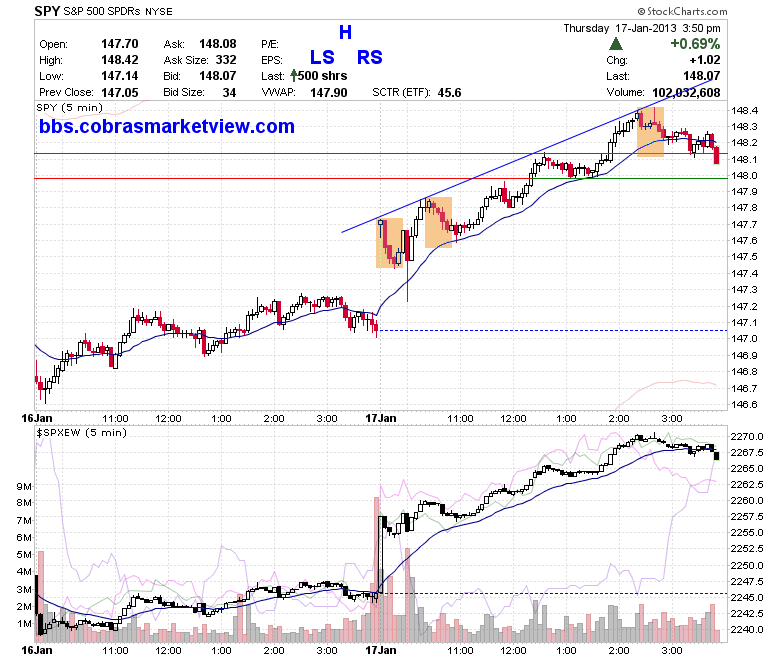Click the green up-triangle change indicator

[616, 44]
